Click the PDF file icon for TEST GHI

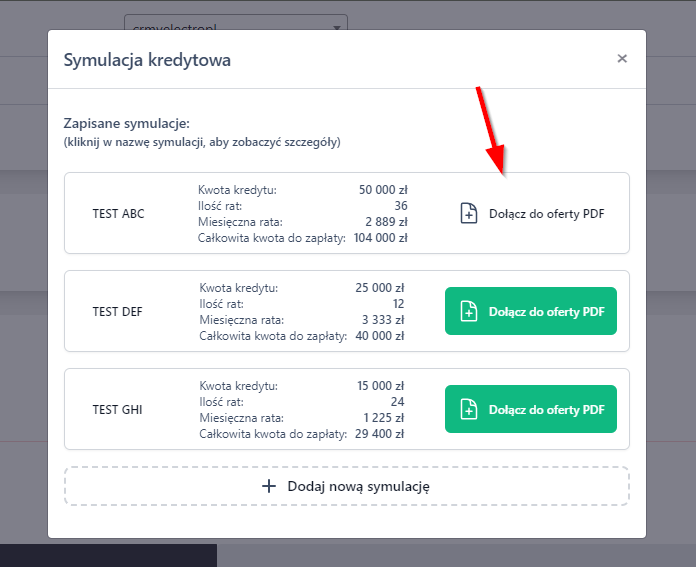(468, 410)
